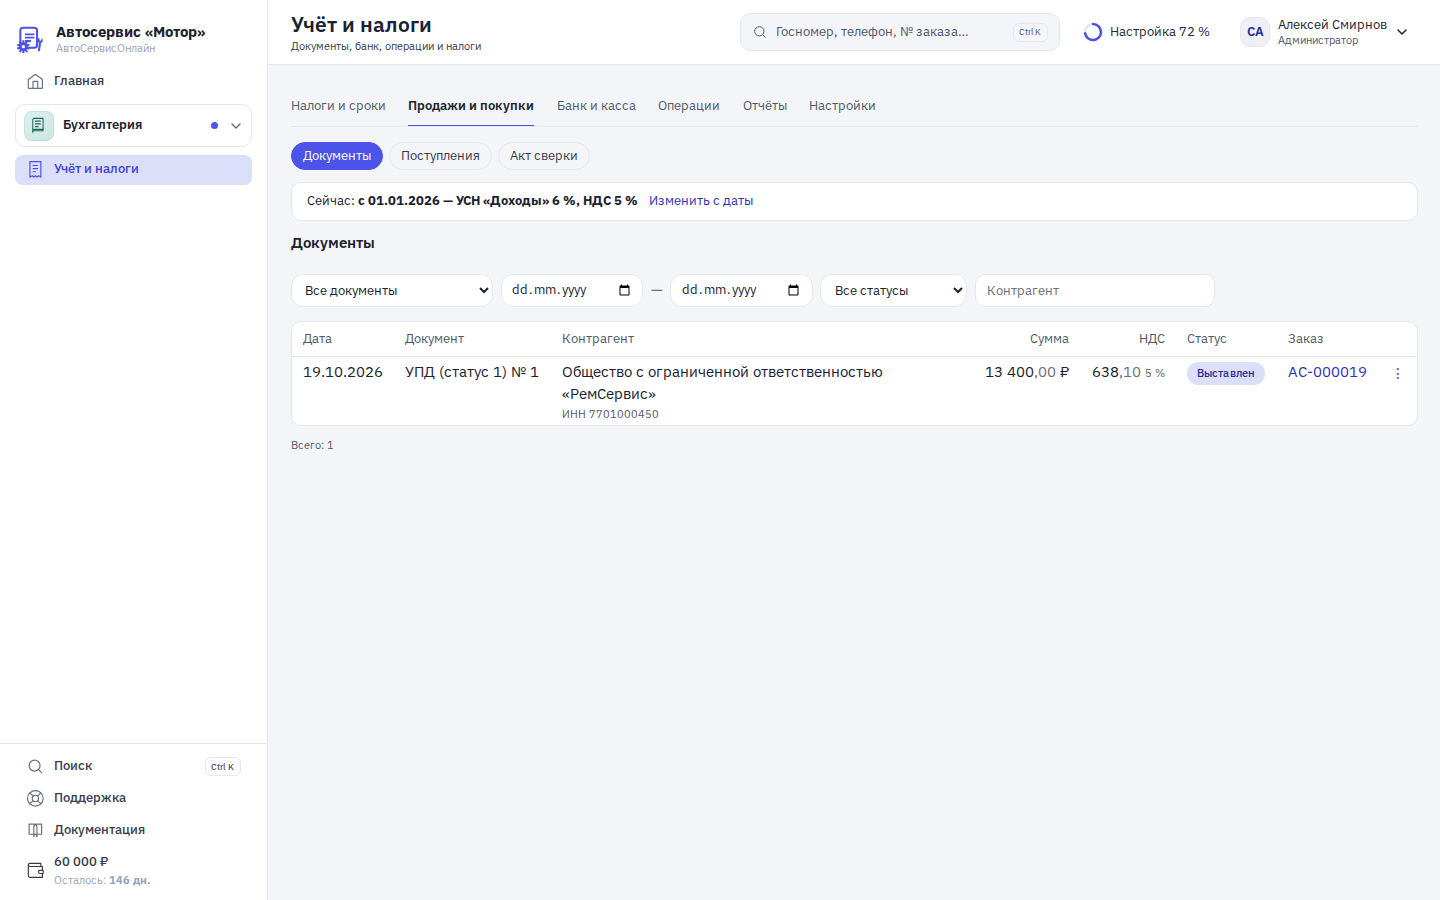
Task: Click the Учёт и налоги sidebar icon
Action: [x=35, y=169]
